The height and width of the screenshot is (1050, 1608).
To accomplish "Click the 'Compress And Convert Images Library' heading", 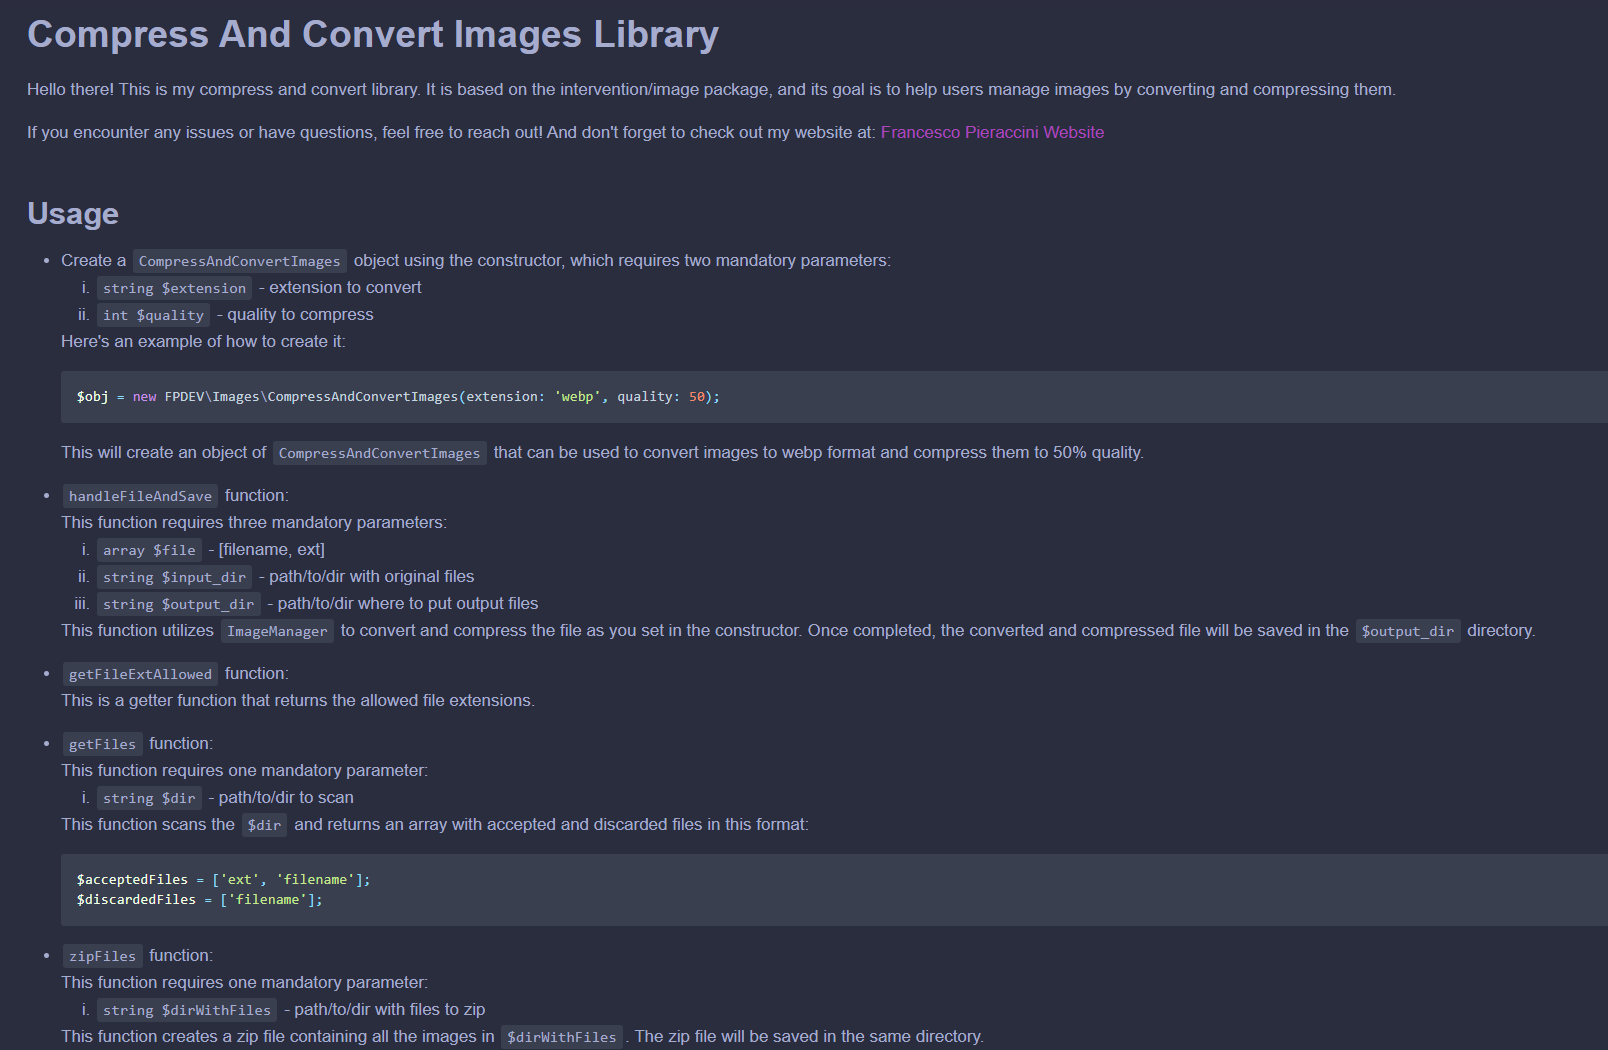I will pyautogui.click(x=372, y=34).
